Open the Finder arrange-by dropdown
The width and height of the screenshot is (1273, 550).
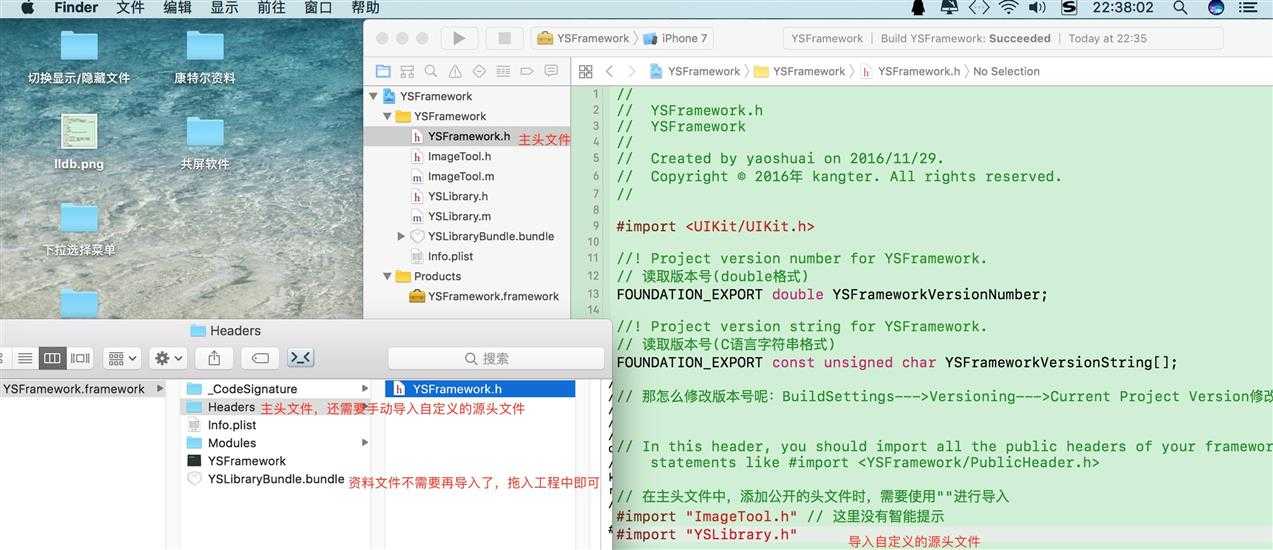coord(122,358)
